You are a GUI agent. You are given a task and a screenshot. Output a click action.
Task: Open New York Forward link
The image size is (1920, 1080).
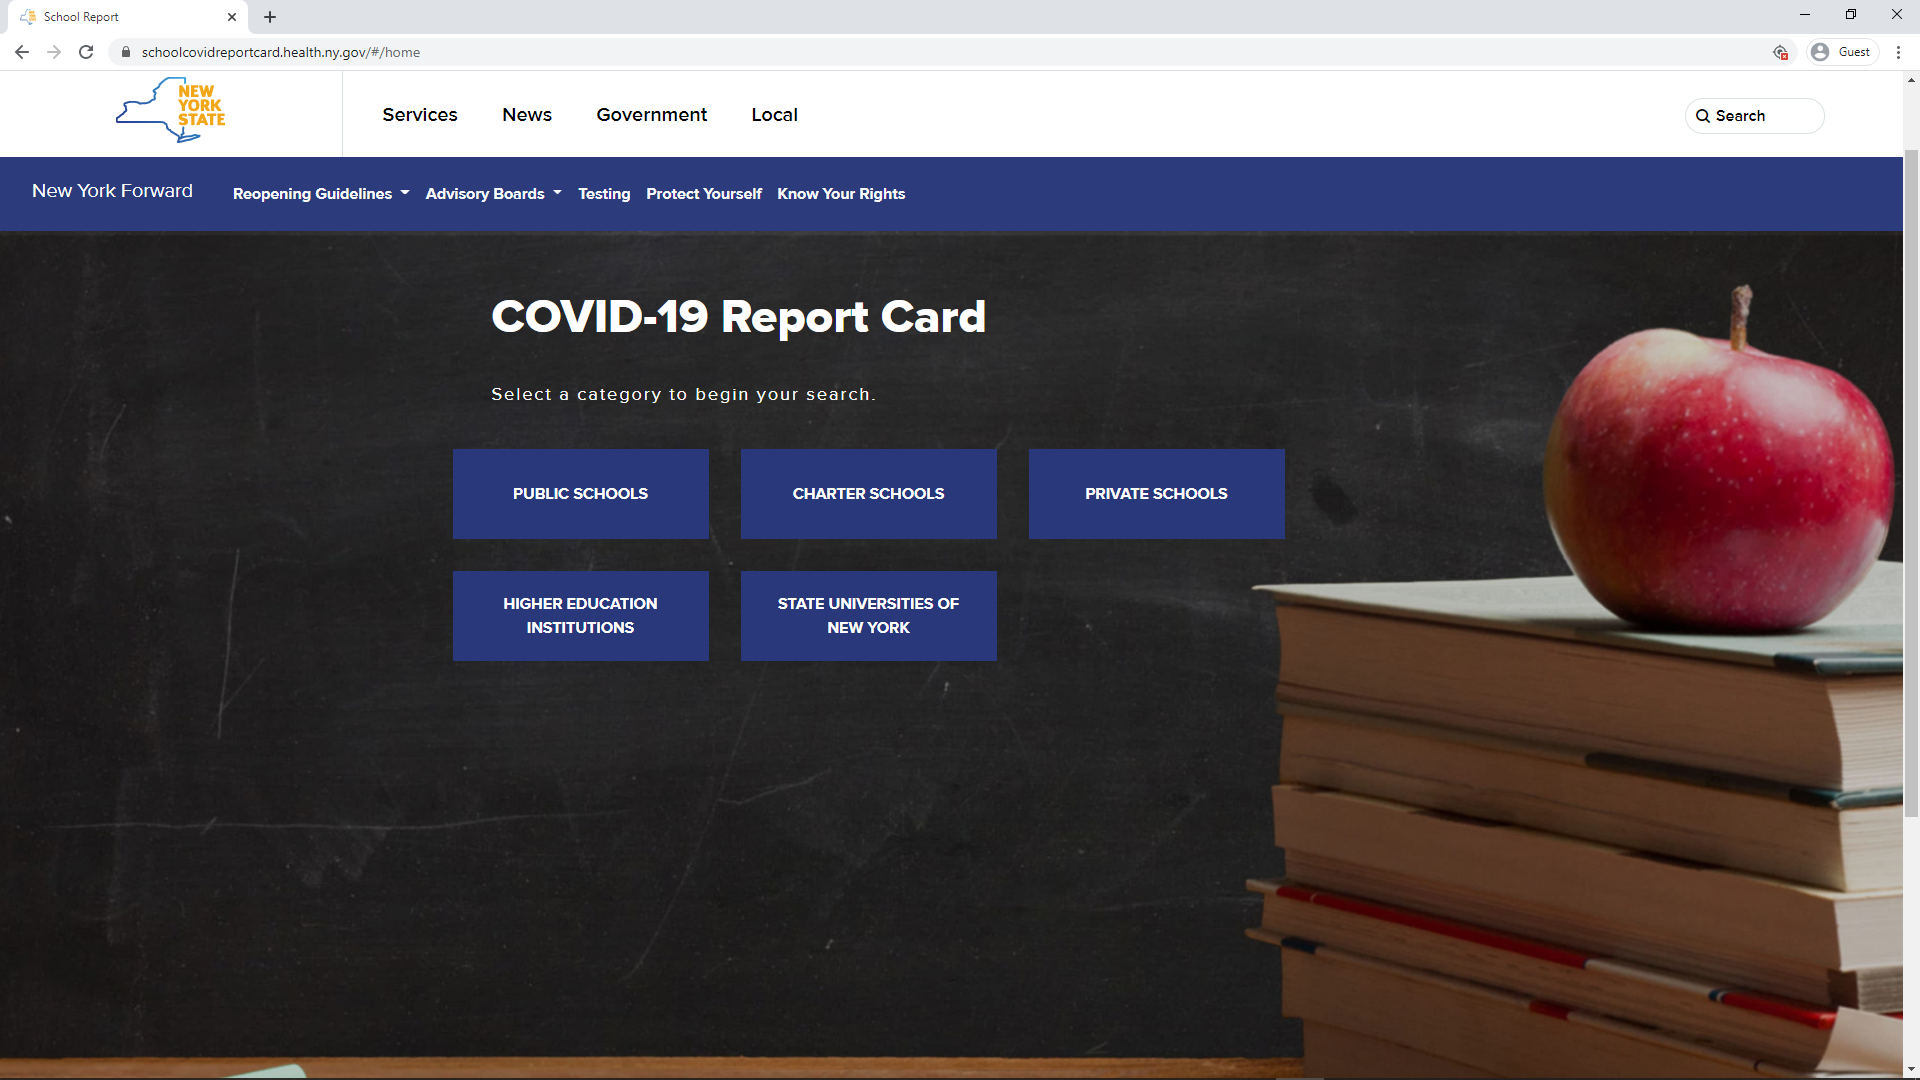pos(112,191)
